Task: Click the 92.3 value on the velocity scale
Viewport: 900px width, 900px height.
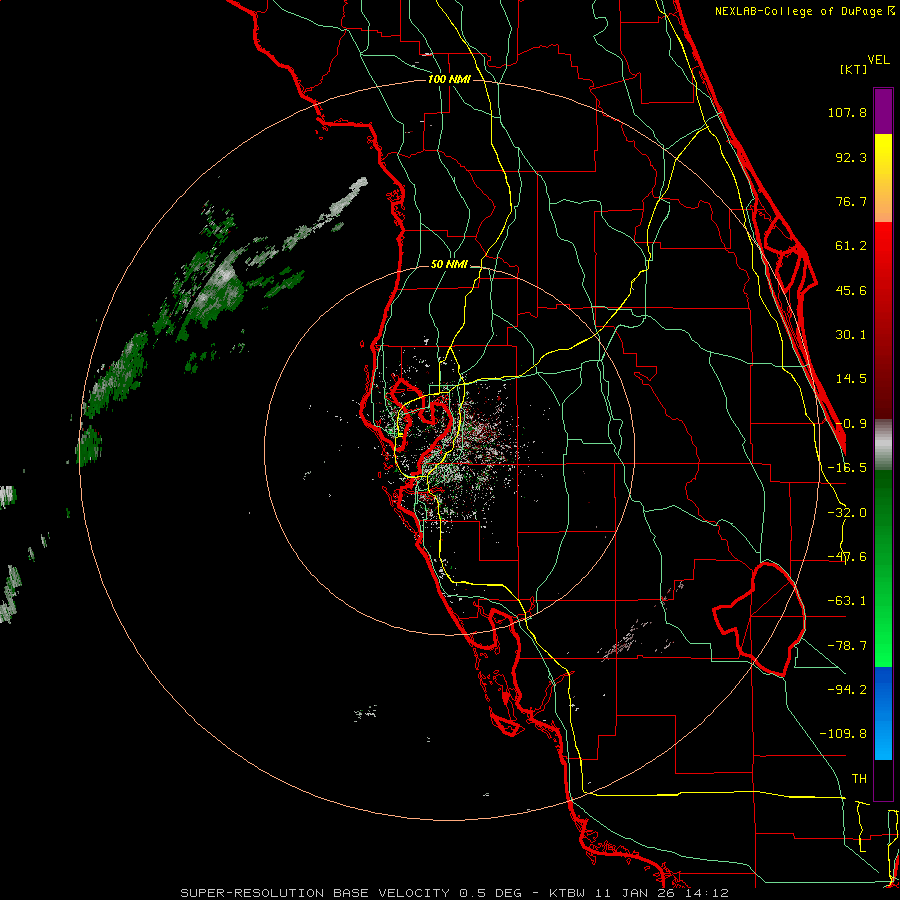Action: point(851,157)
